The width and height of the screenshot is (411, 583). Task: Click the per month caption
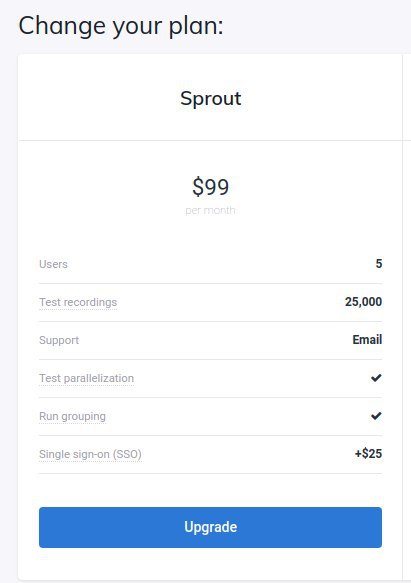[x=210, y=210]
